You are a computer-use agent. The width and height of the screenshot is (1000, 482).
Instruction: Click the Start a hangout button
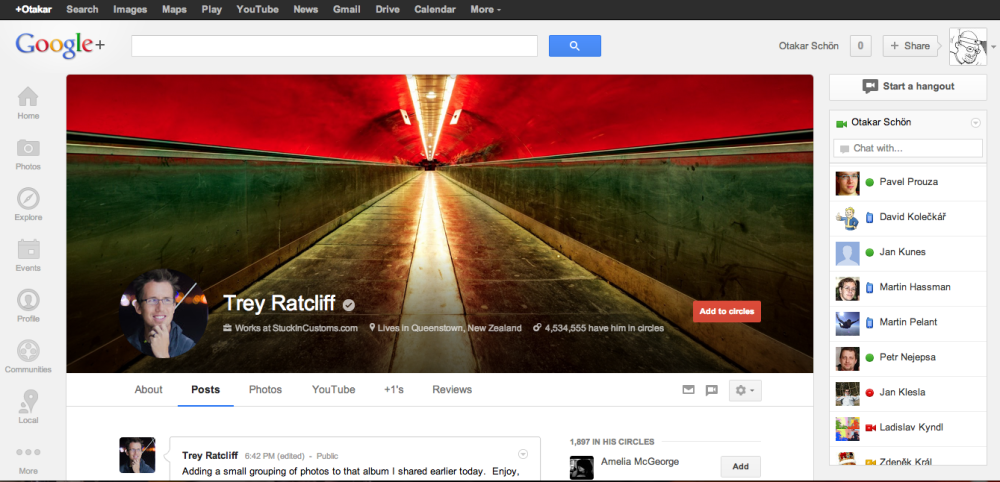tap(908, 87)
